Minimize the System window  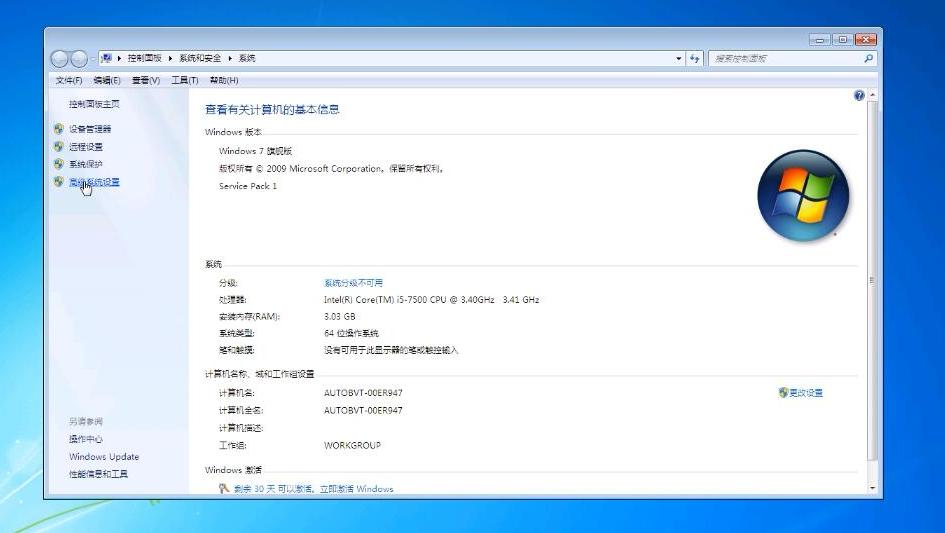[820, 40]
